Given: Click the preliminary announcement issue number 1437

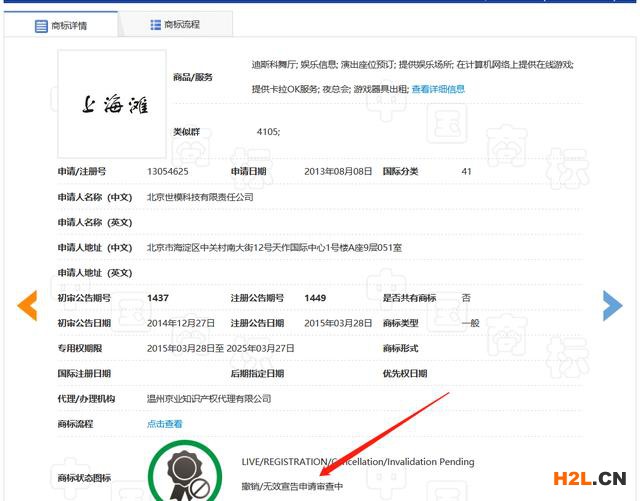Looking at the screenshot, I should (x=157, y=298).
